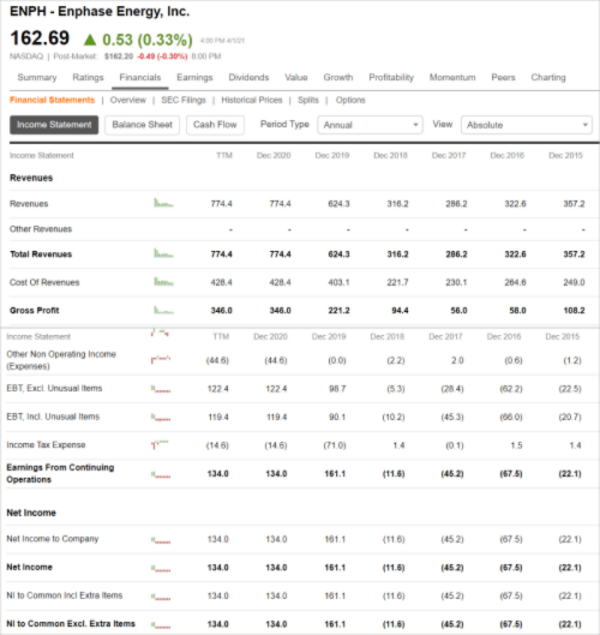The height and width of the screenshot is (635, 600).
Task: Open the Period Type Annual dropdown
Action: [x=370, y=125]
